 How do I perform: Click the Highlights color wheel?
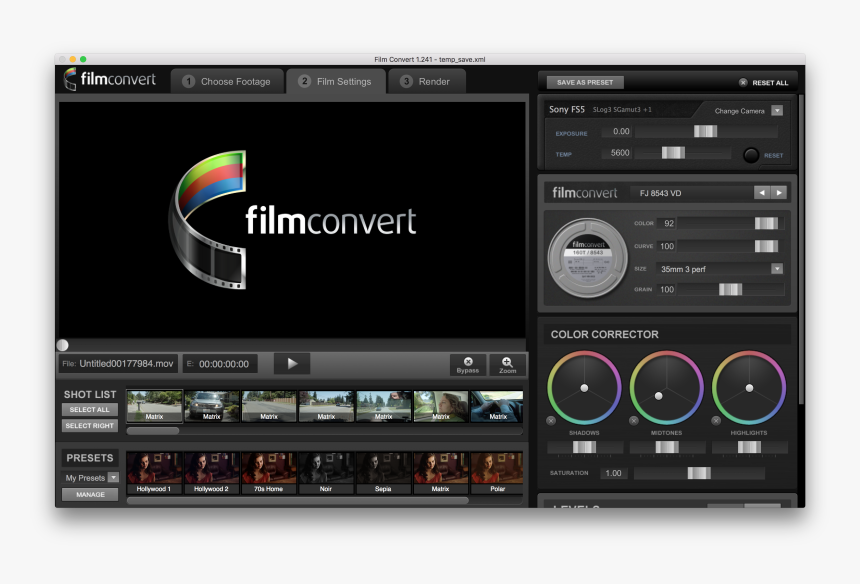tap(749, 388)
